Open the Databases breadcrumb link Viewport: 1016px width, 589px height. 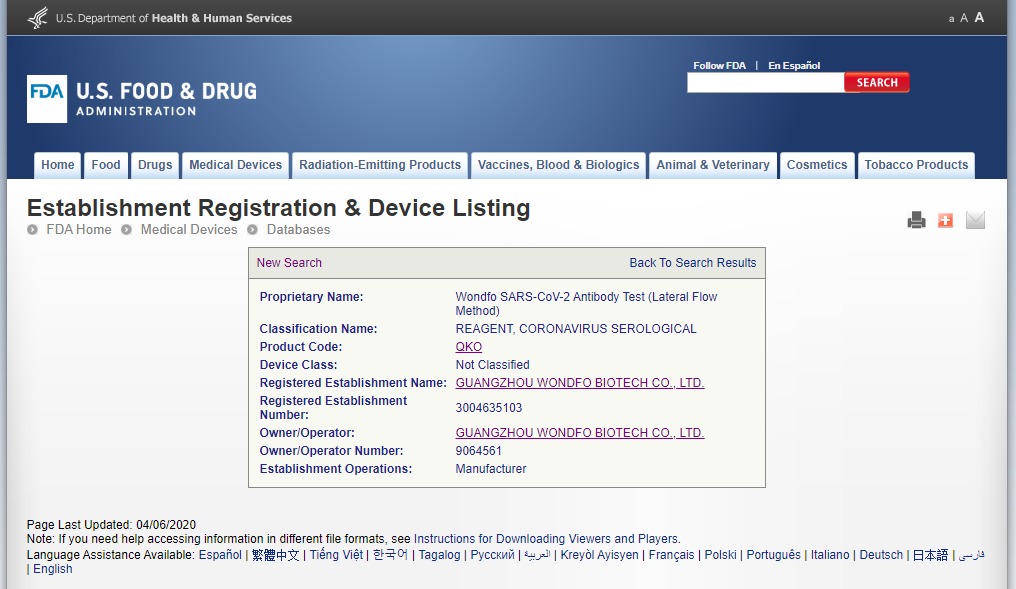click(x=298, y=230)
